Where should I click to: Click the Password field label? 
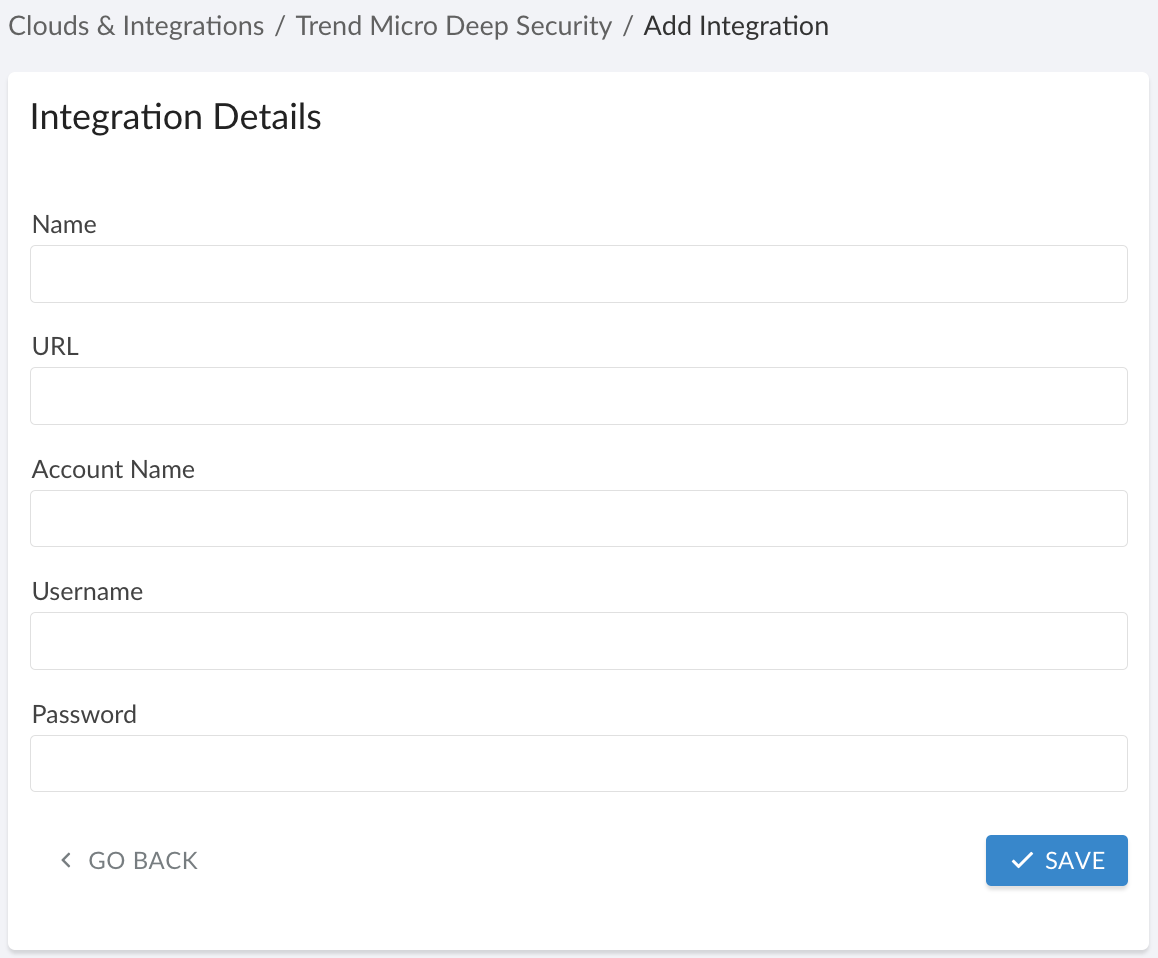[x=84, y=714]
